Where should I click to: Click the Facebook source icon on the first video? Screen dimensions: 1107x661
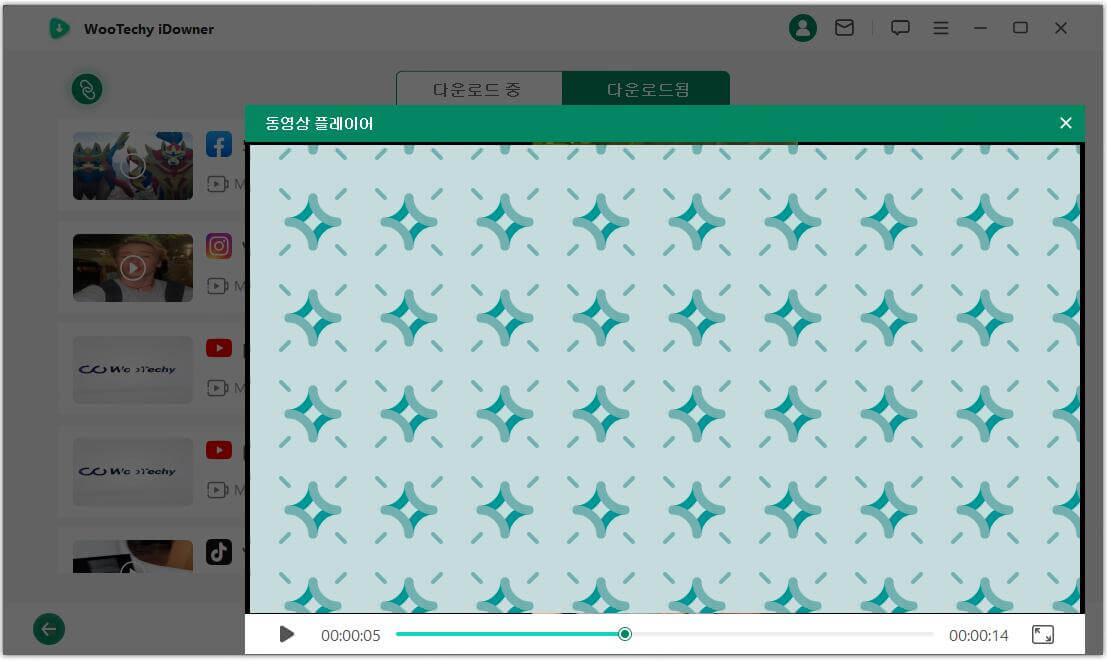[x=218, y=143]
